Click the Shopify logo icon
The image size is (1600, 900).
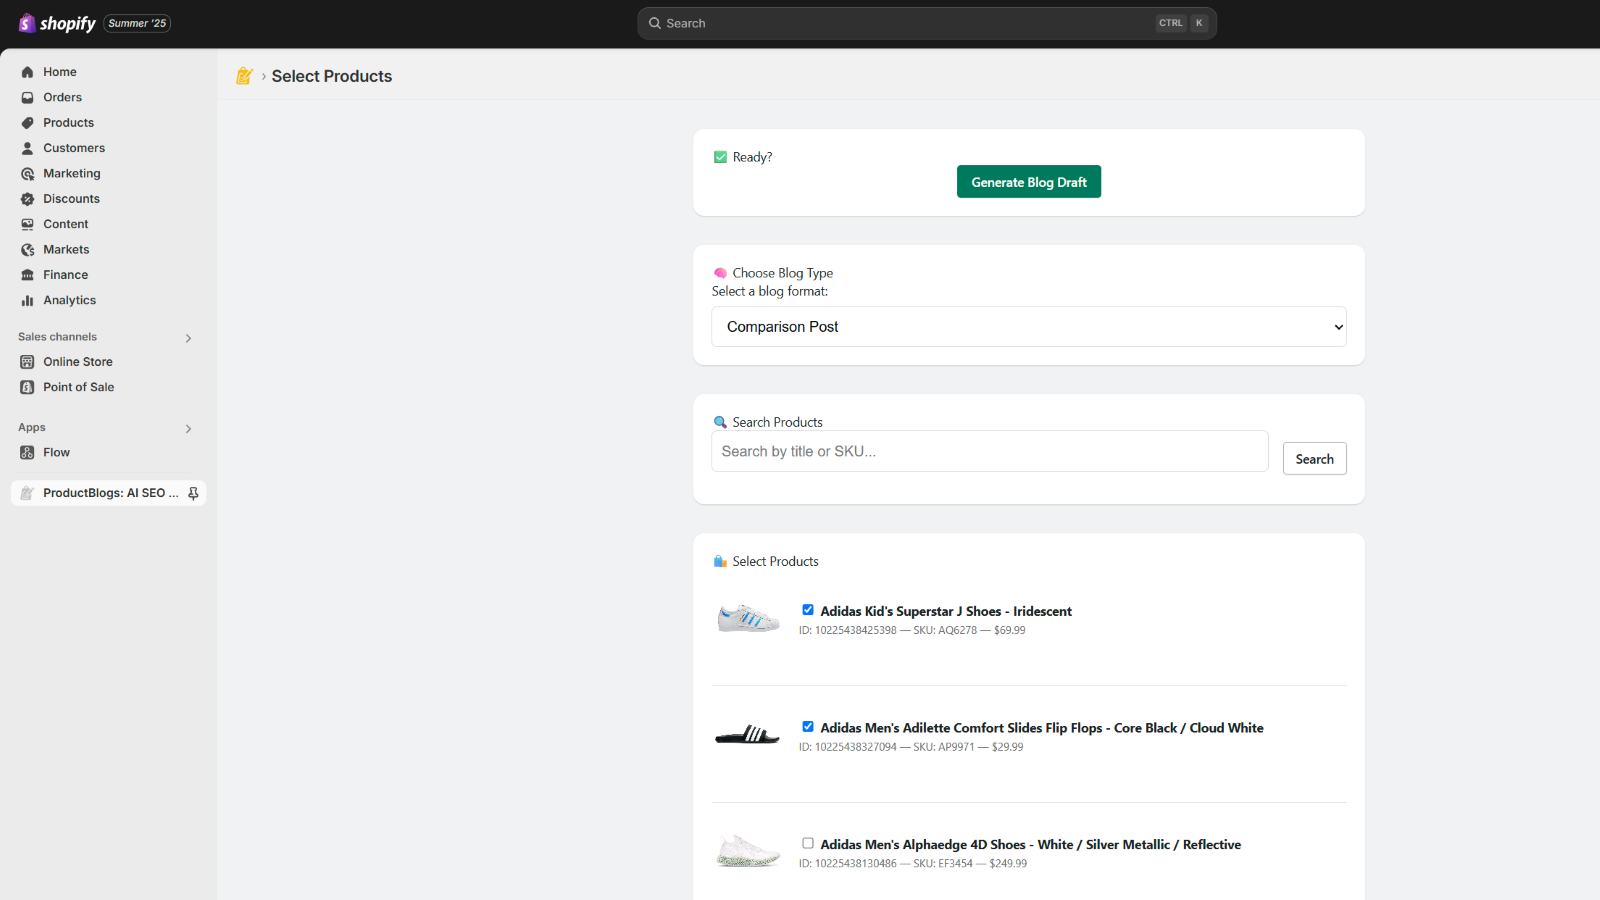point(27,23)
